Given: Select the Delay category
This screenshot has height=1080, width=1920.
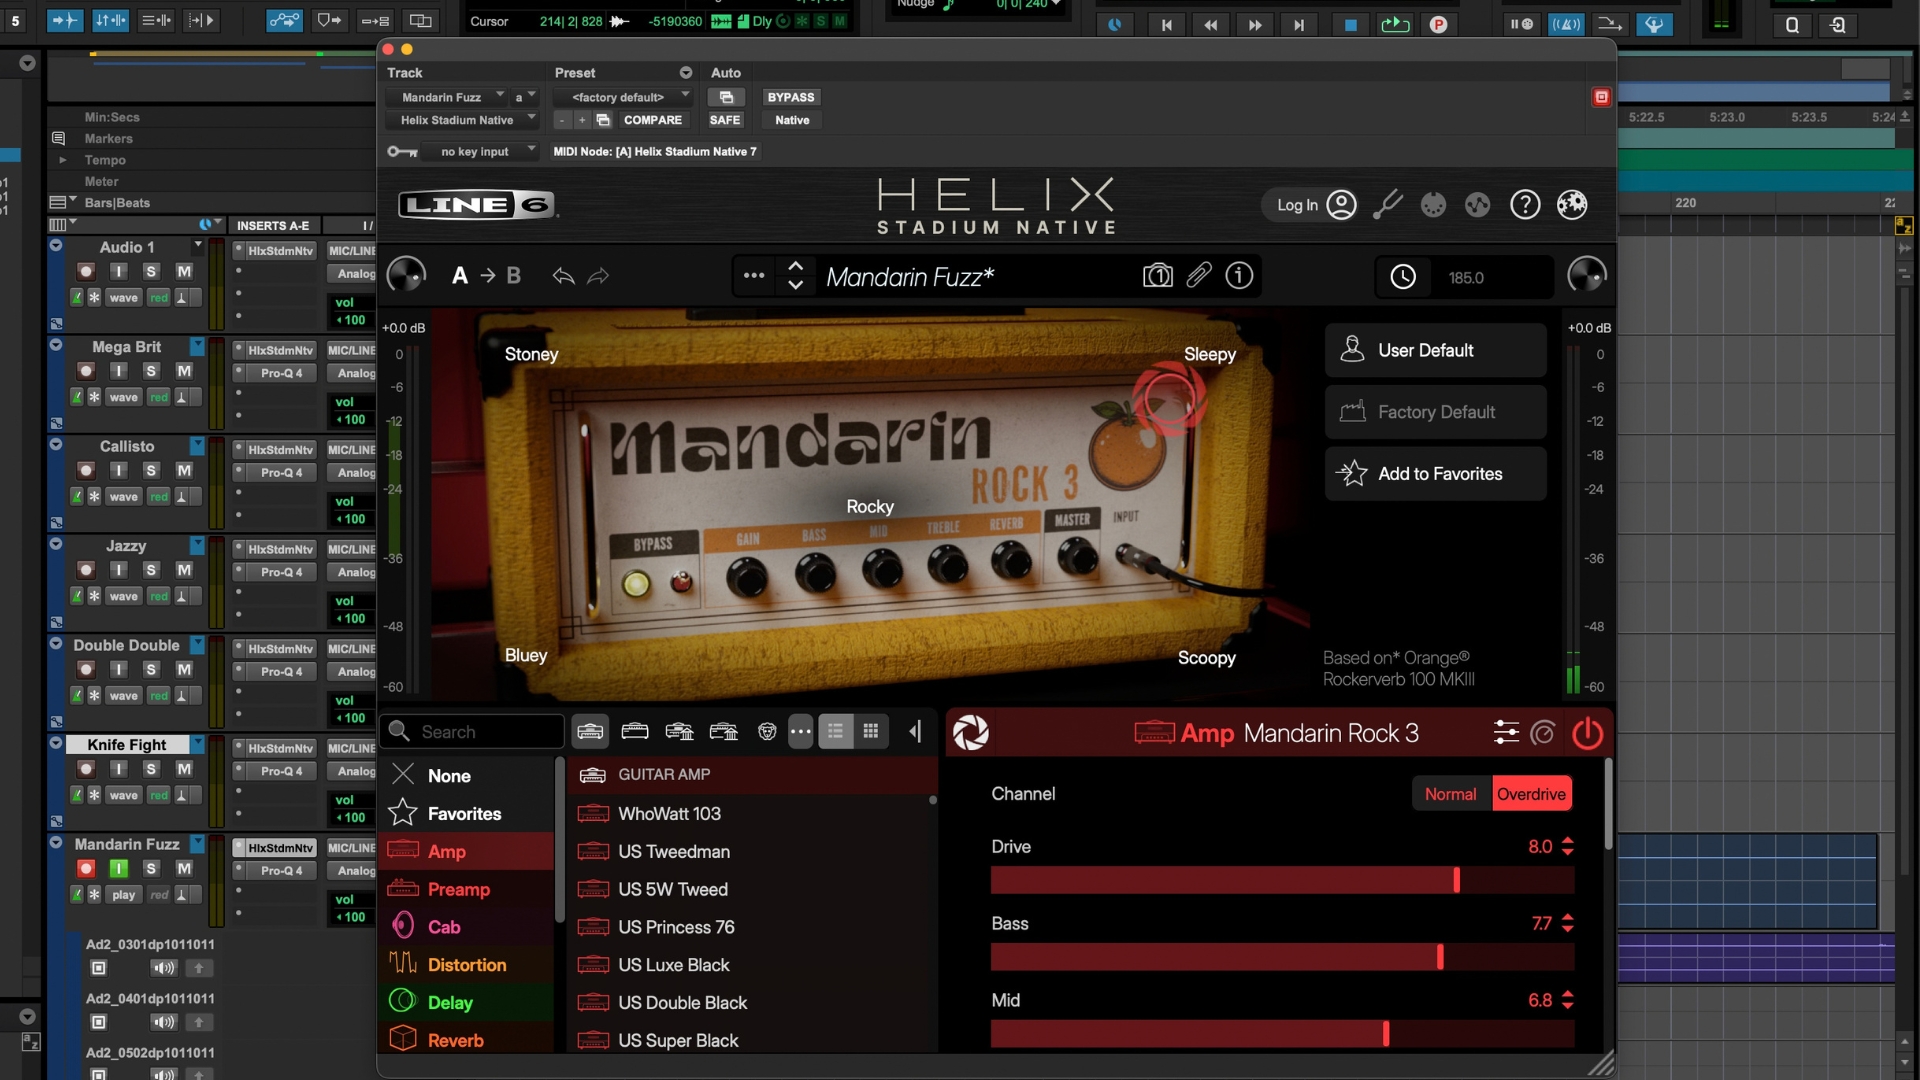Looking at the screenshot, I should 467,1003.
